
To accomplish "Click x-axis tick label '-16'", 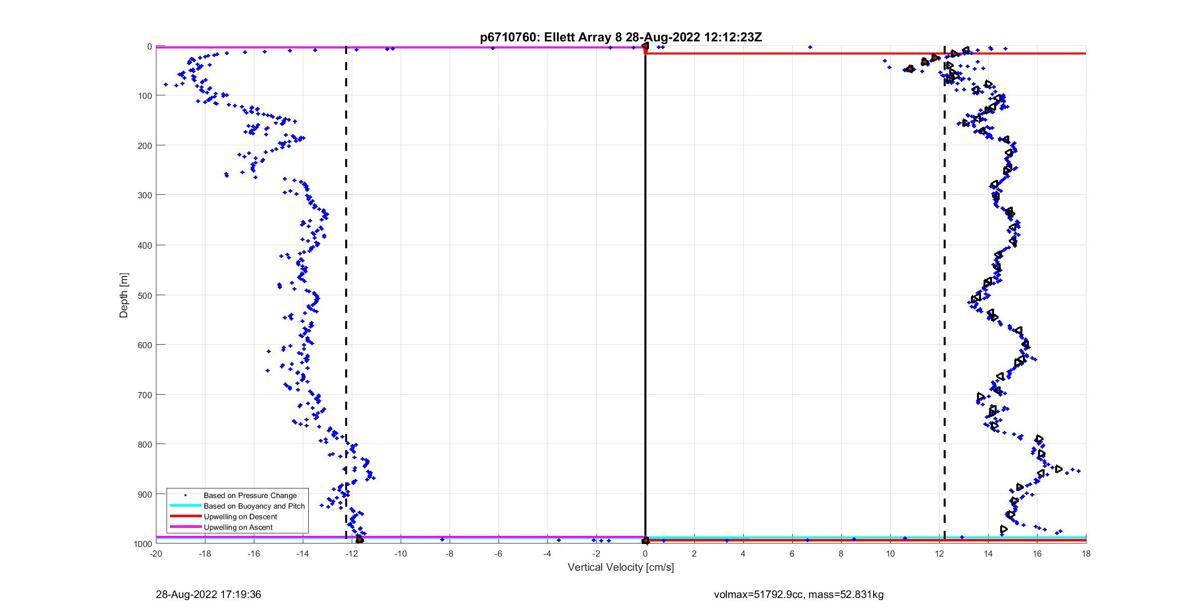I will coord(254,553).
